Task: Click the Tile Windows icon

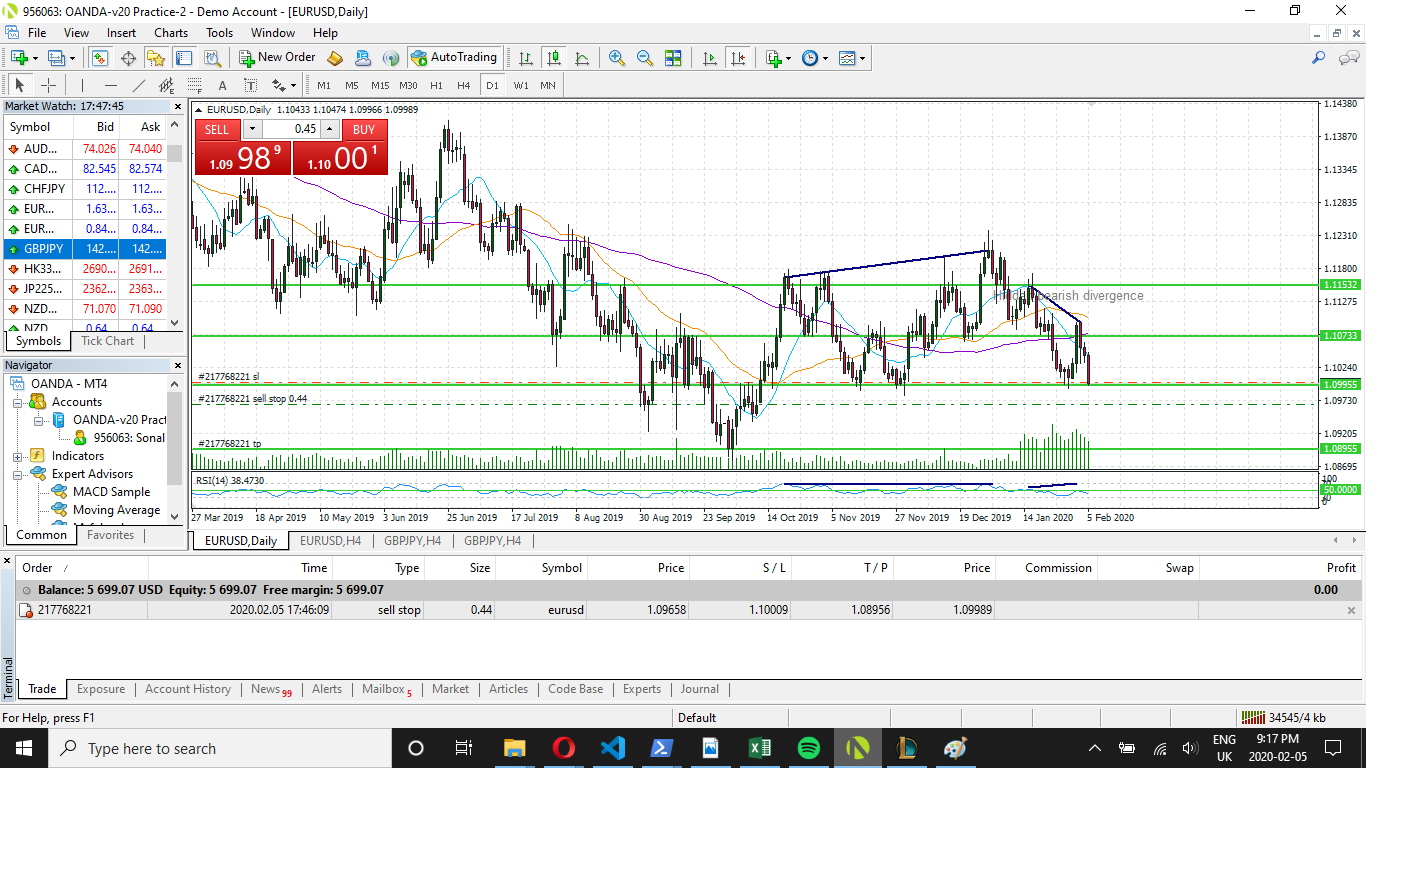Action: click(673, 58)
